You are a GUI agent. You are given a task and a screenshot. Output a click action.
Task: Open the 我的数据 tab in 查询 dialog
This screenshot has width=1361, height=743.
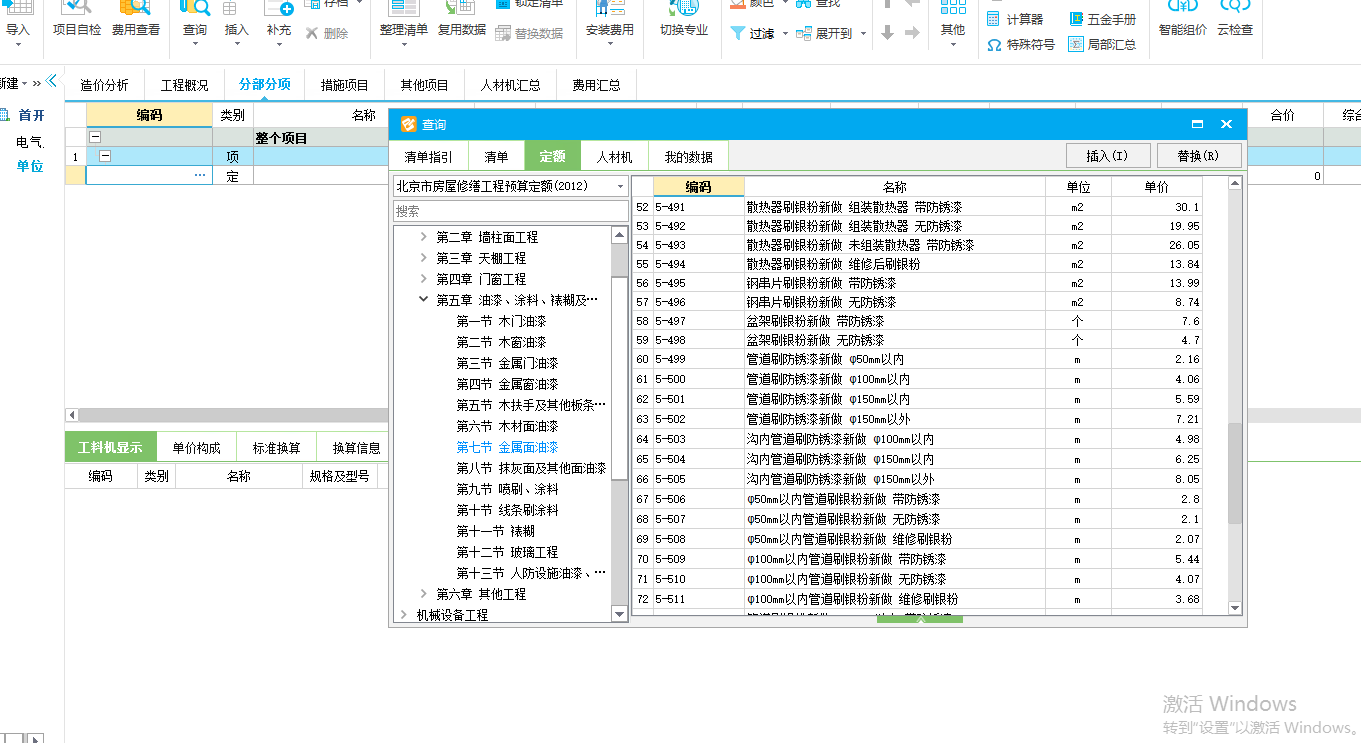coord(688,157)
